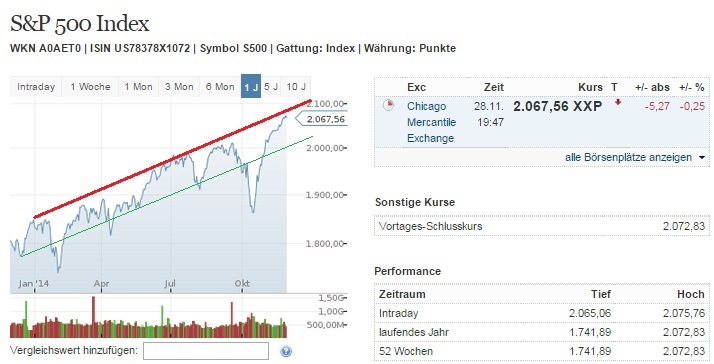
Task: Open the Chicago Mercantile Exchange link
Action: click(x=431, y=122)
